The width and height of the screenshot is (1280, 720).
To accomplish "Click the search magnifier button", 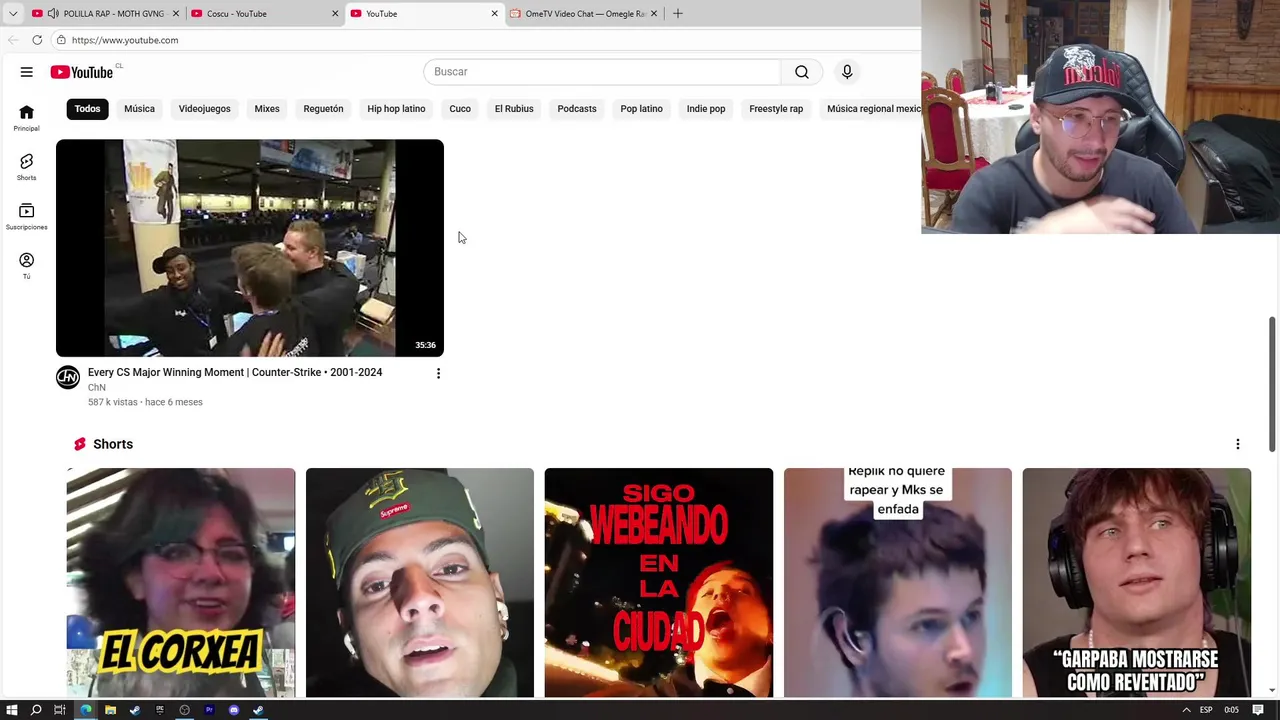I will point(801,72).
